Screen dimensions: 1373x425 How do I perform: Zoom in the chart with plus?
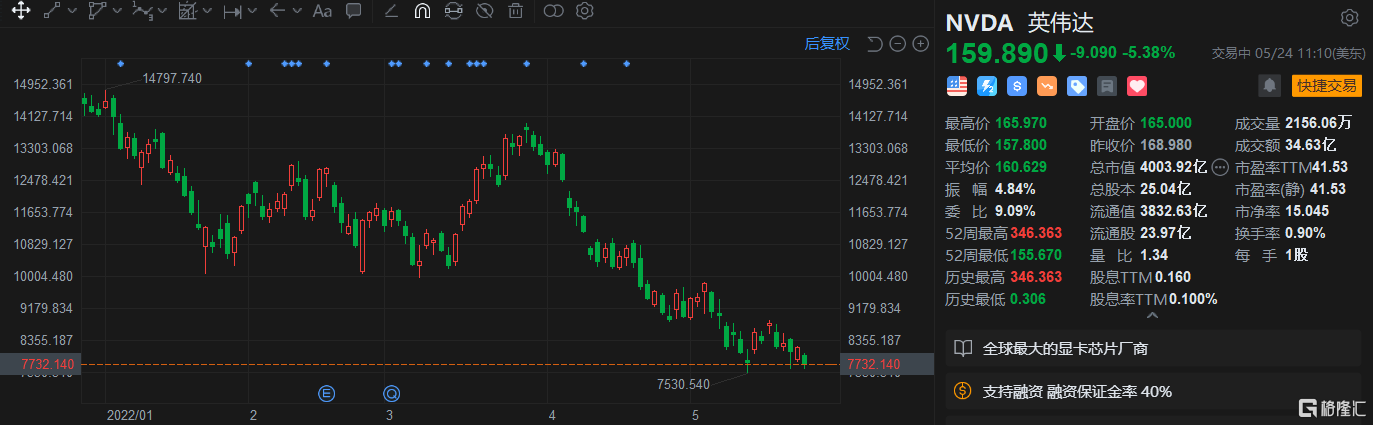921,43
